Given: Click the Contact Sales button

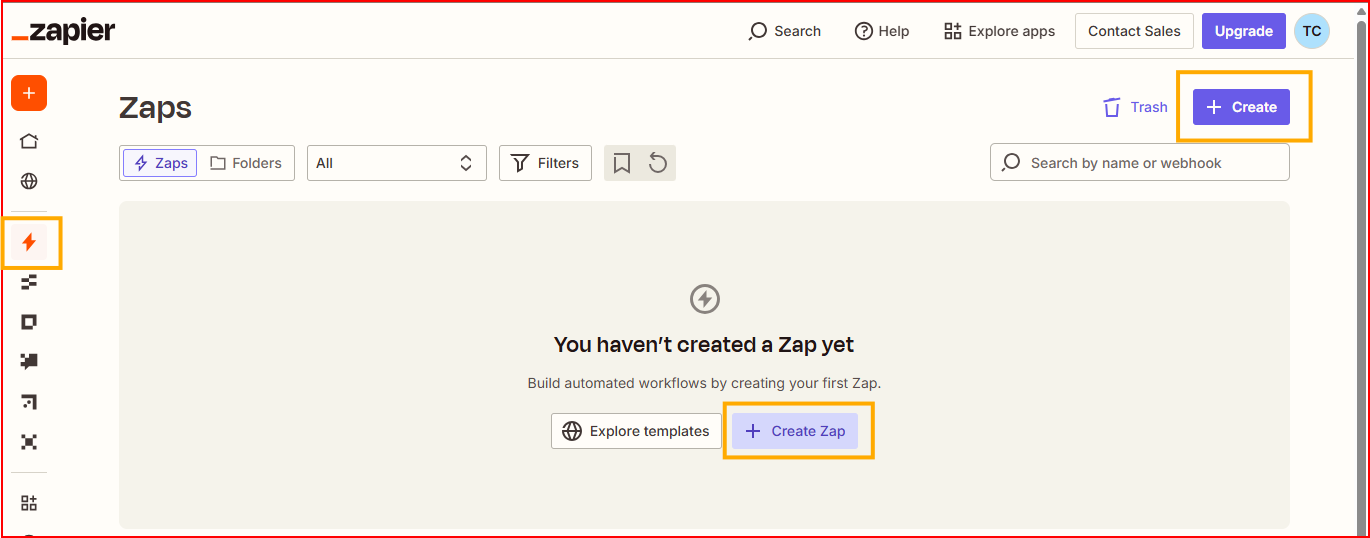Looking at the screenshot, I should click(x=1134, y=31).
